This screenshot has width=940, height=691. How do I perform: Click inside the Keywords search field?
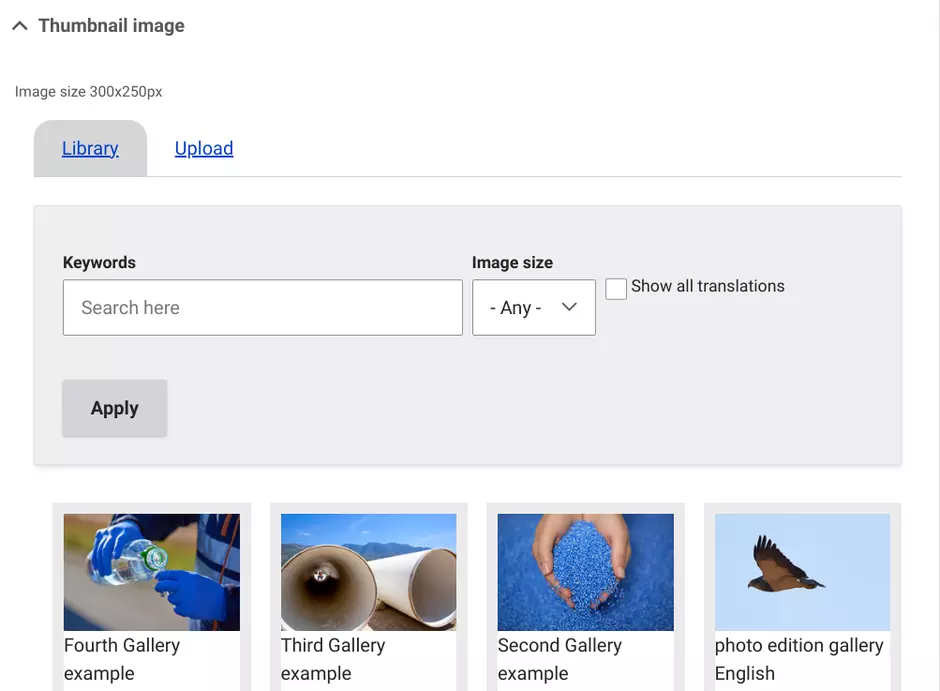tap(262, 307)
